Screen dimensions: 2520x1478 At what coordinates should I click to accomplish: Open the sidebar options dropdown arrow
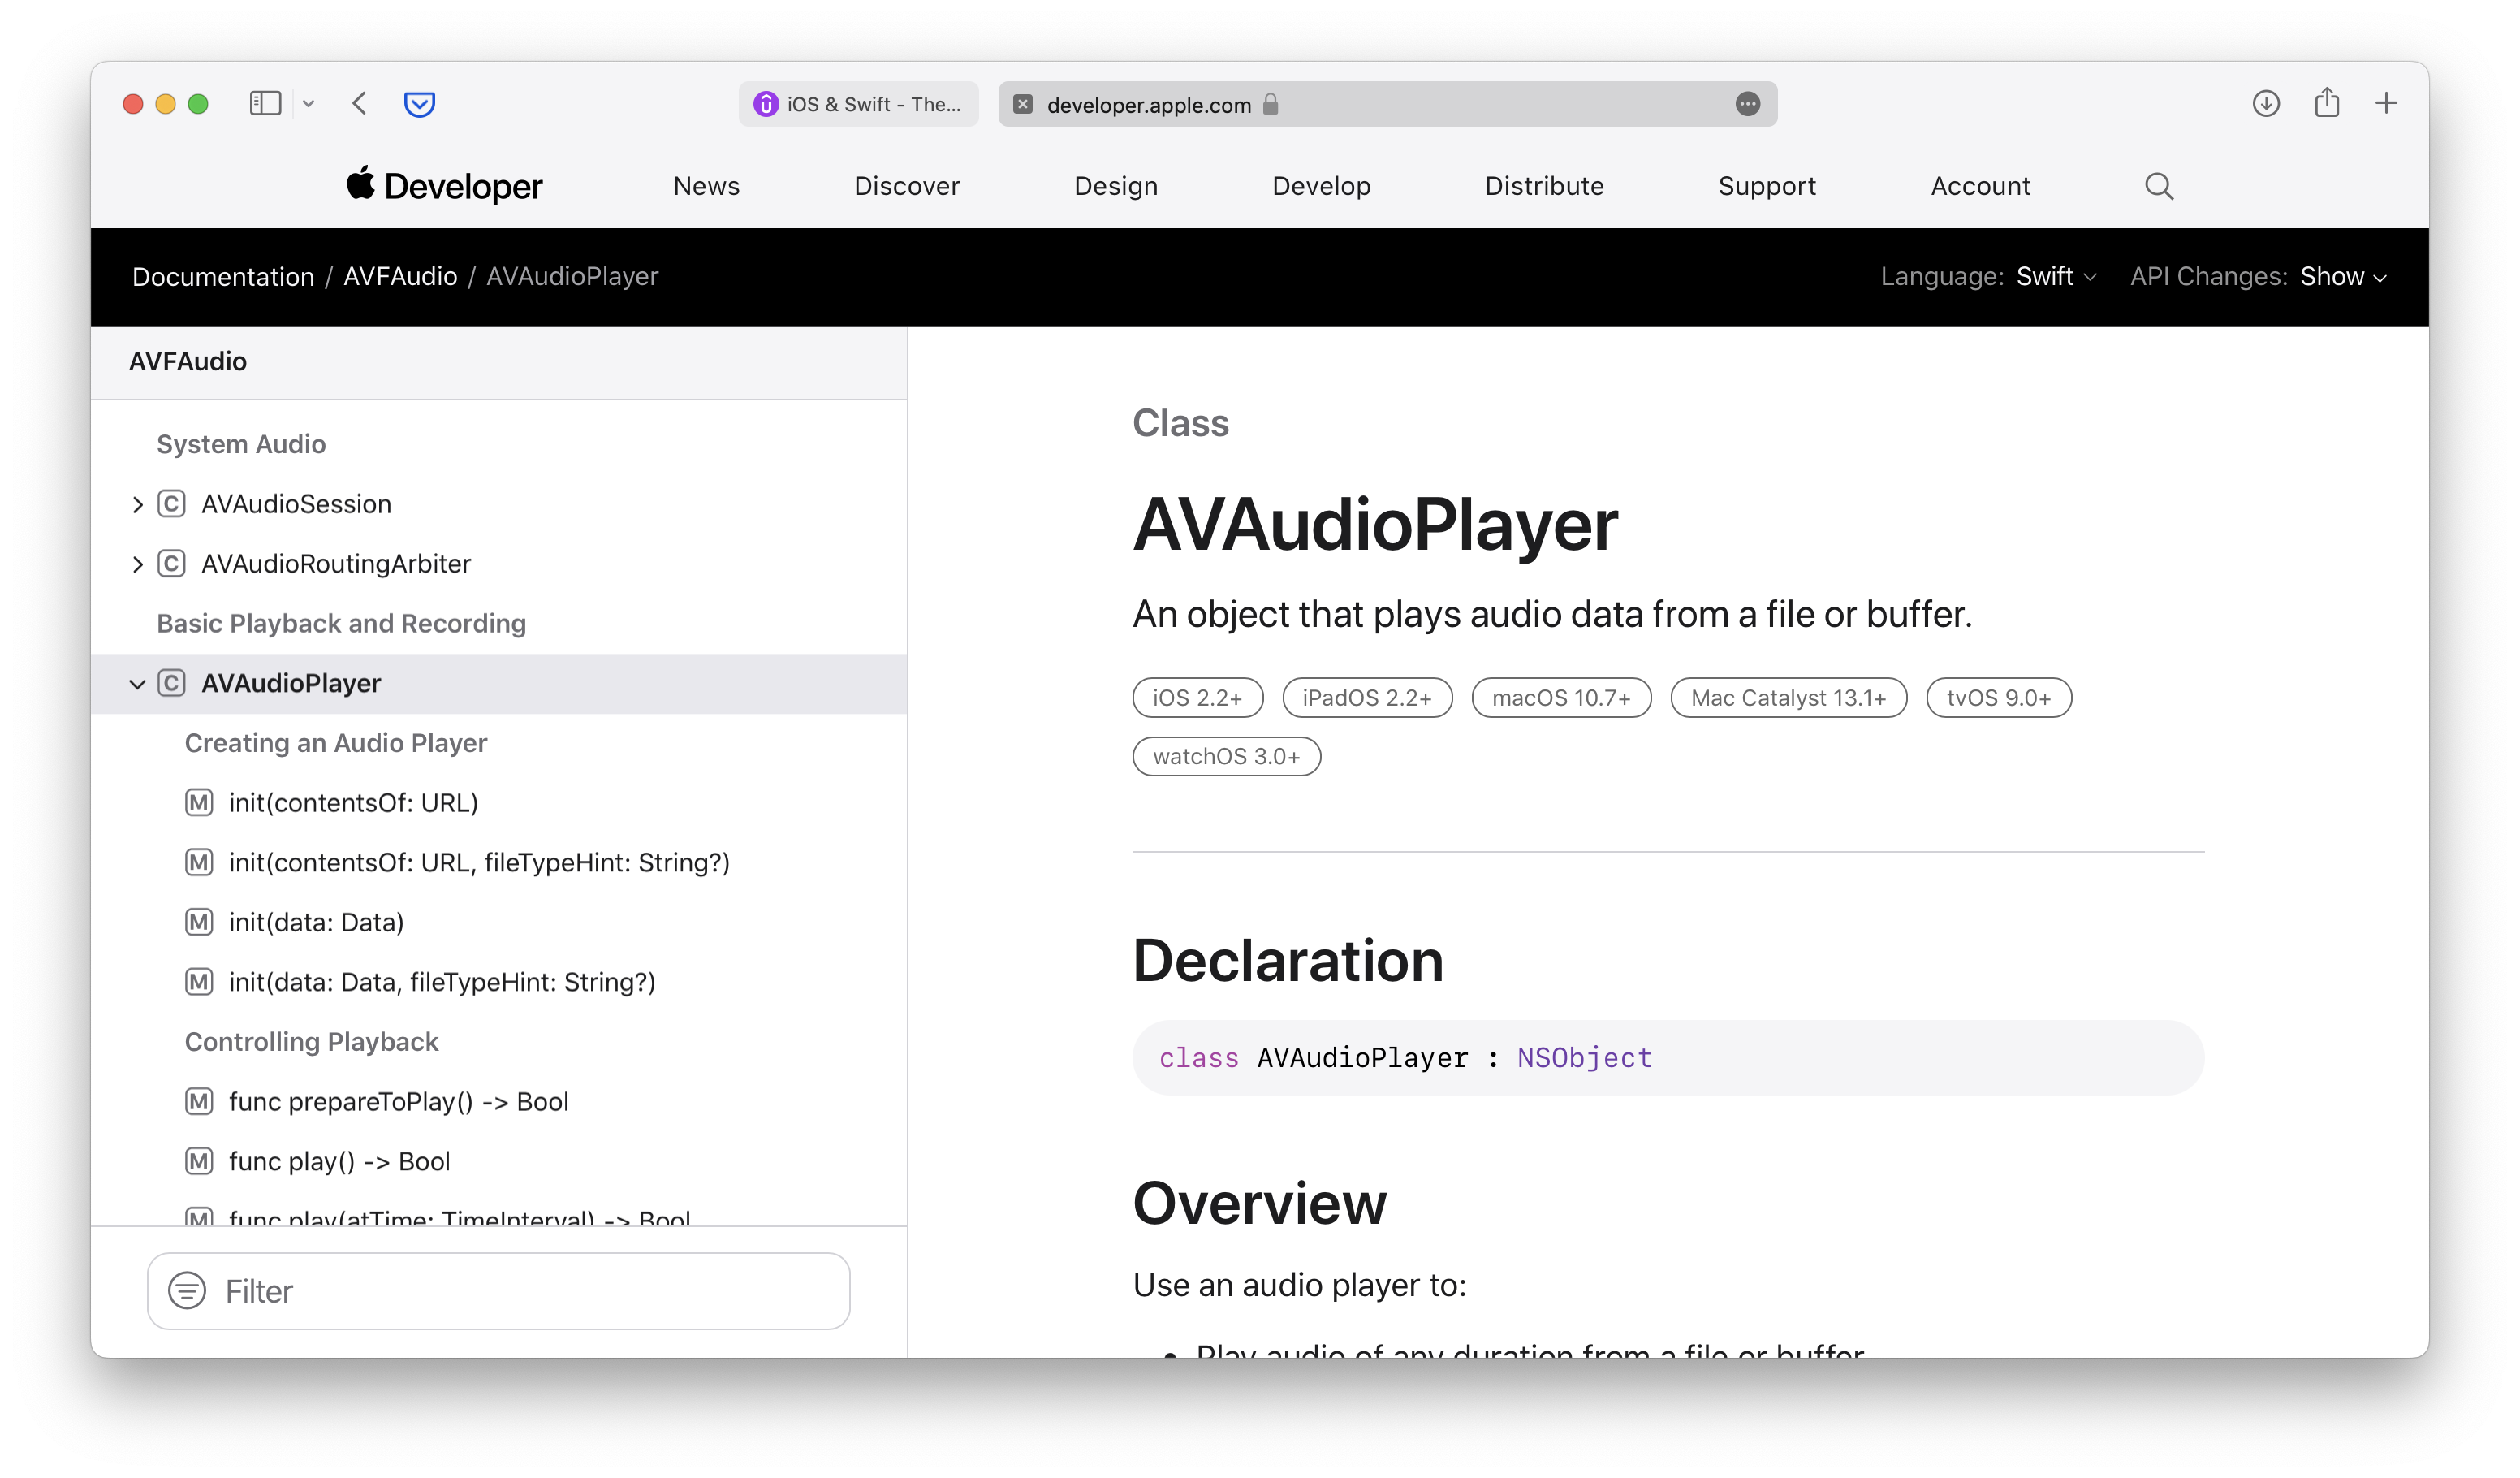(309, 104)
